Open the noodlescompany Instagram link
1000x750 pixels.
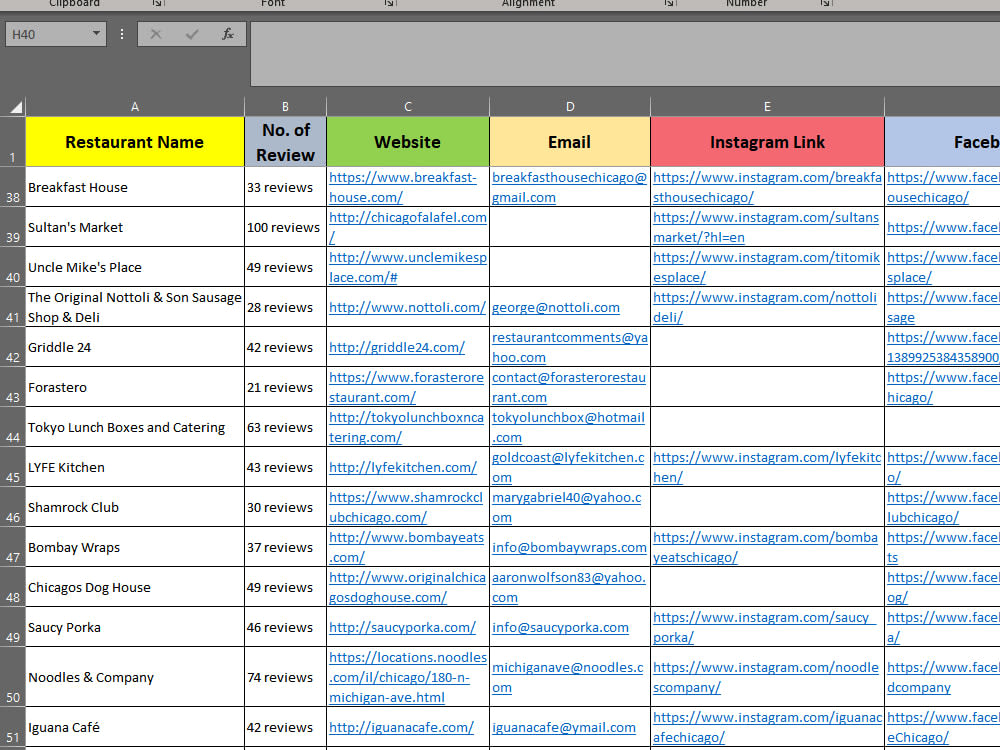pyautogui.click(x=766, y=677)
